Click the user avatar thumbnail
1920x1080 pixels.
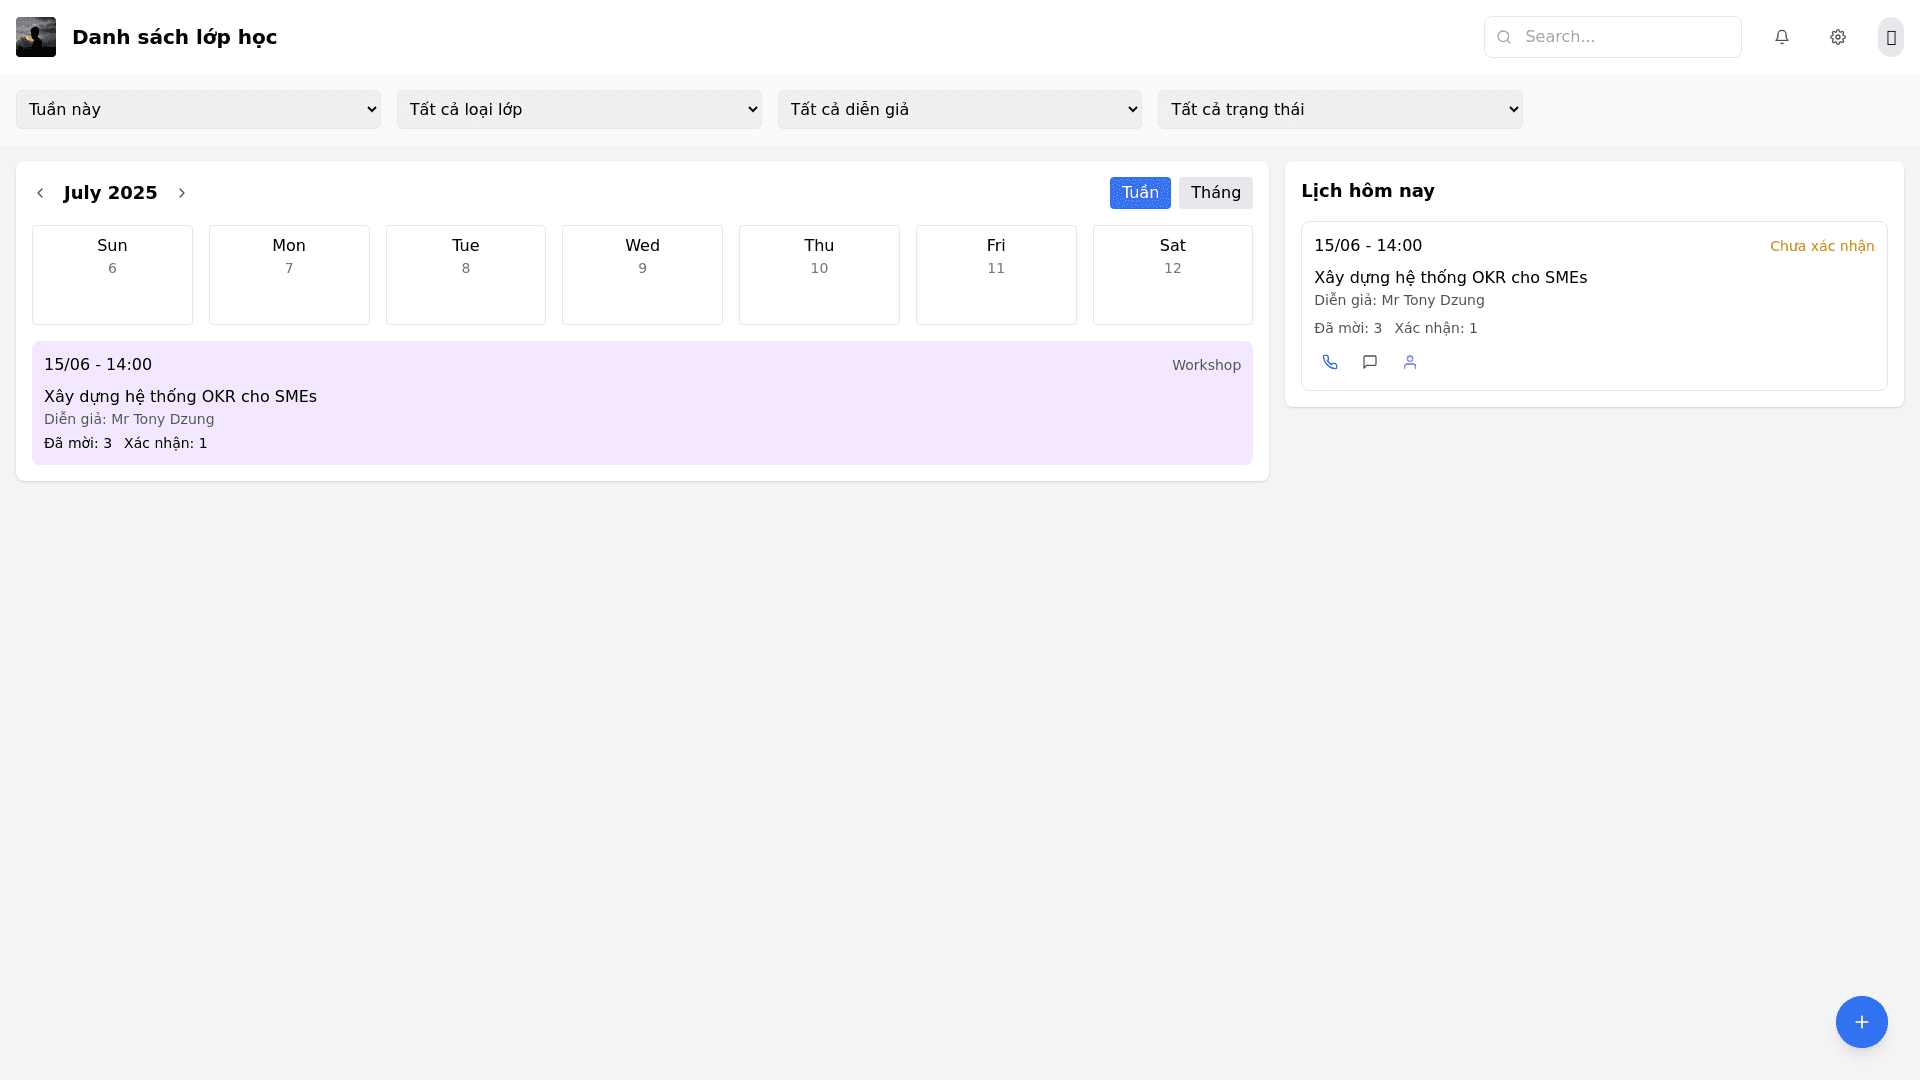[x=36, y=37]
